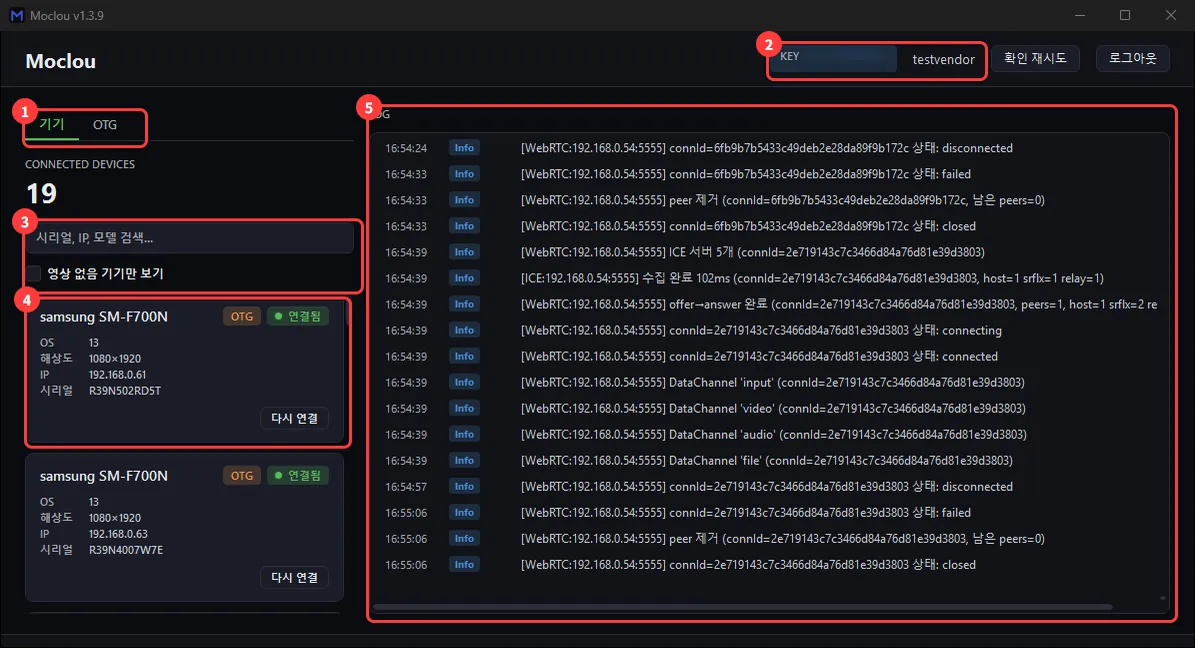Viewport: 1195px width, 648px height.
Task: Click 다시 연결 on device R39N4007W7E
Action: (294, 577)
